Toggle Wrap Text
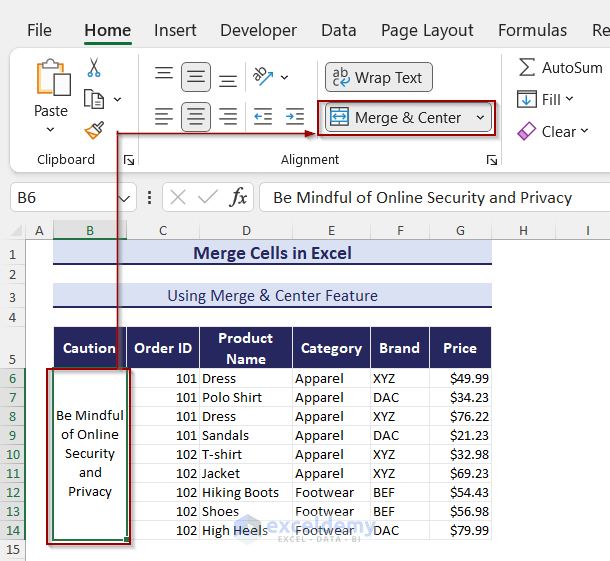Screen dimensions: 610x561 (379, 77)
